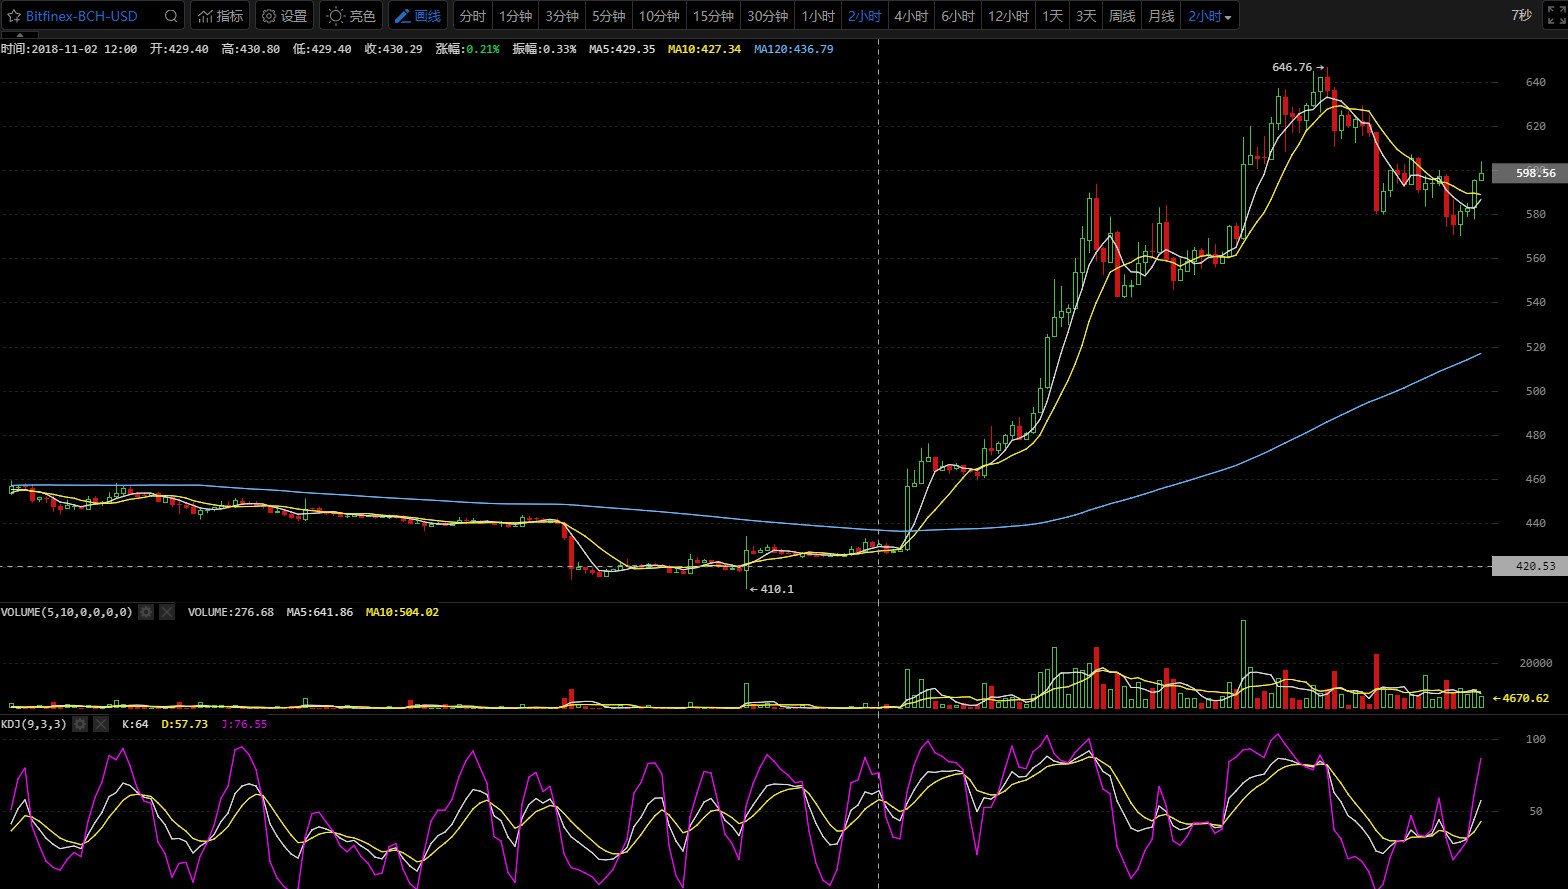Collapse the top panel with the up-arrow tab
Image resolution: width=1568 pixels, height=889 pixels.
20,35
